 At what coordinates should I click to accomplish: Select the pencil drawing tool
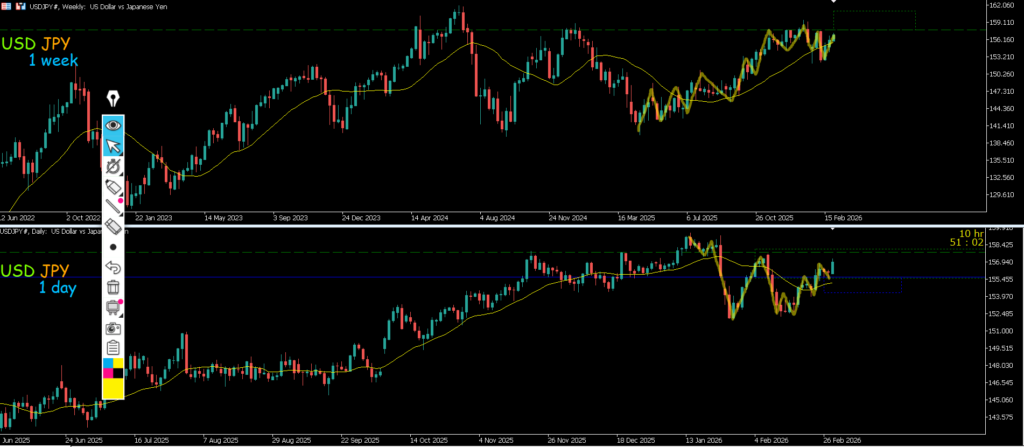113,188
